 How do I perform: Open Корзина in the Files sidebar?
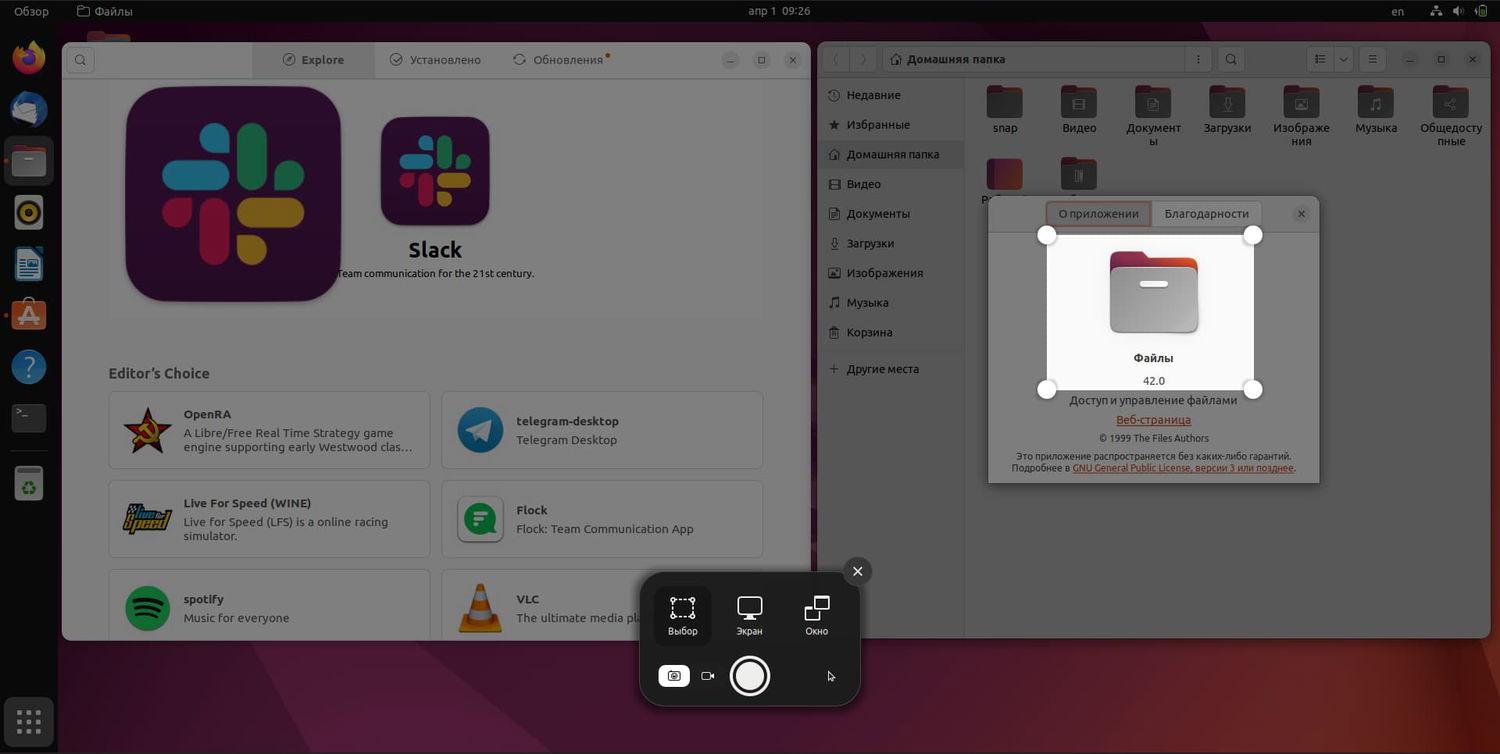click(891, 333)
